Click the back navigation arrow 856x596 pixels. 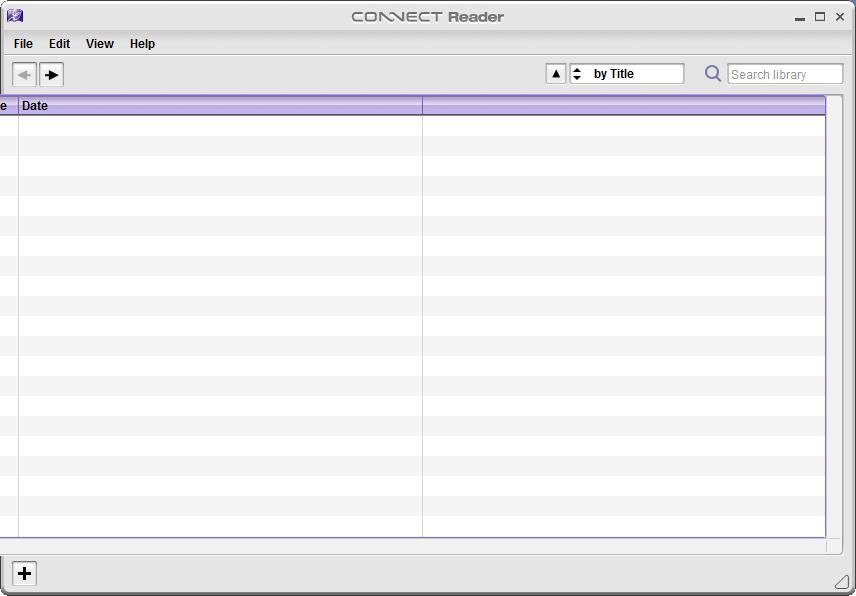pyautogui.click(x=24, y=75)
